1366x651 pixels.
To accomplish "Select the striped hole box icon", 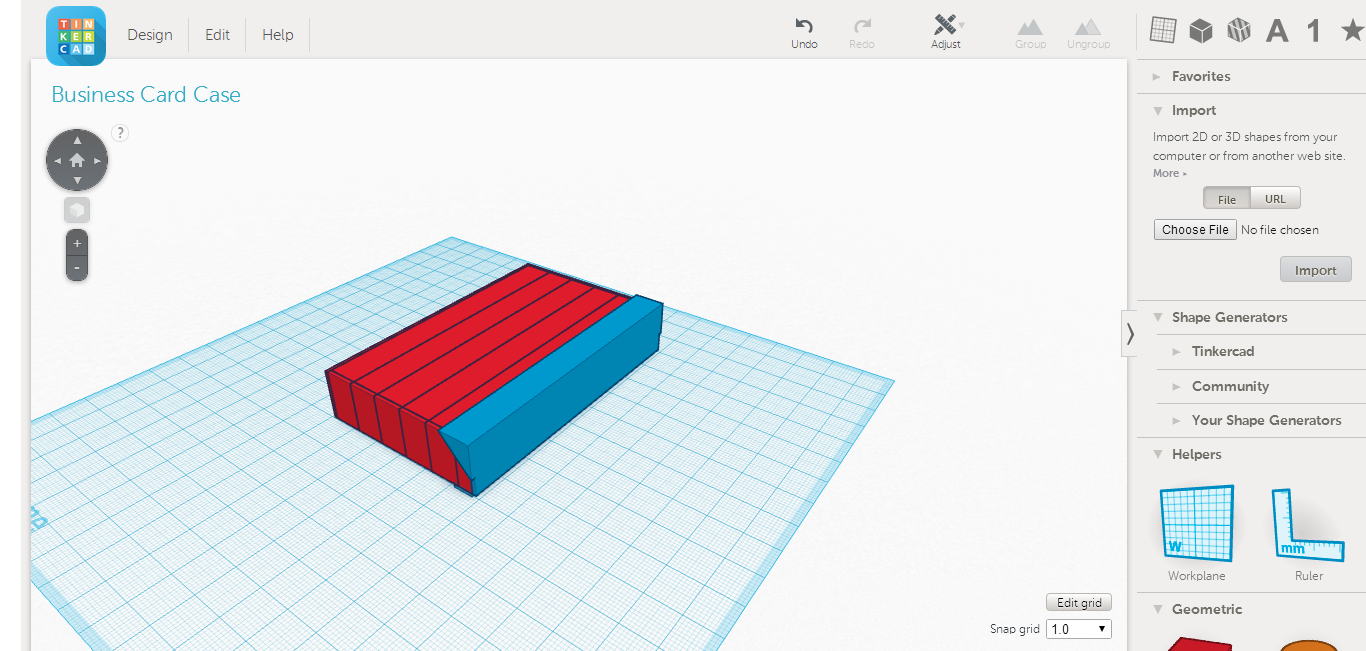I will tap(1239, 31).
